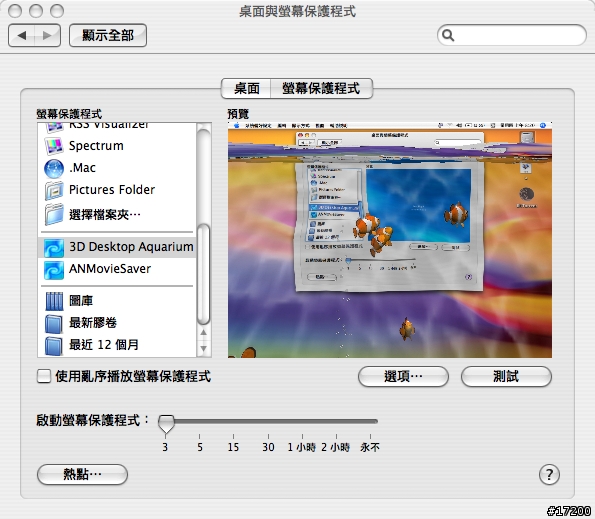Viewport: 595px width, 519px height.
Task: Click the forward arrow navigation button
Action: point(47,36)
